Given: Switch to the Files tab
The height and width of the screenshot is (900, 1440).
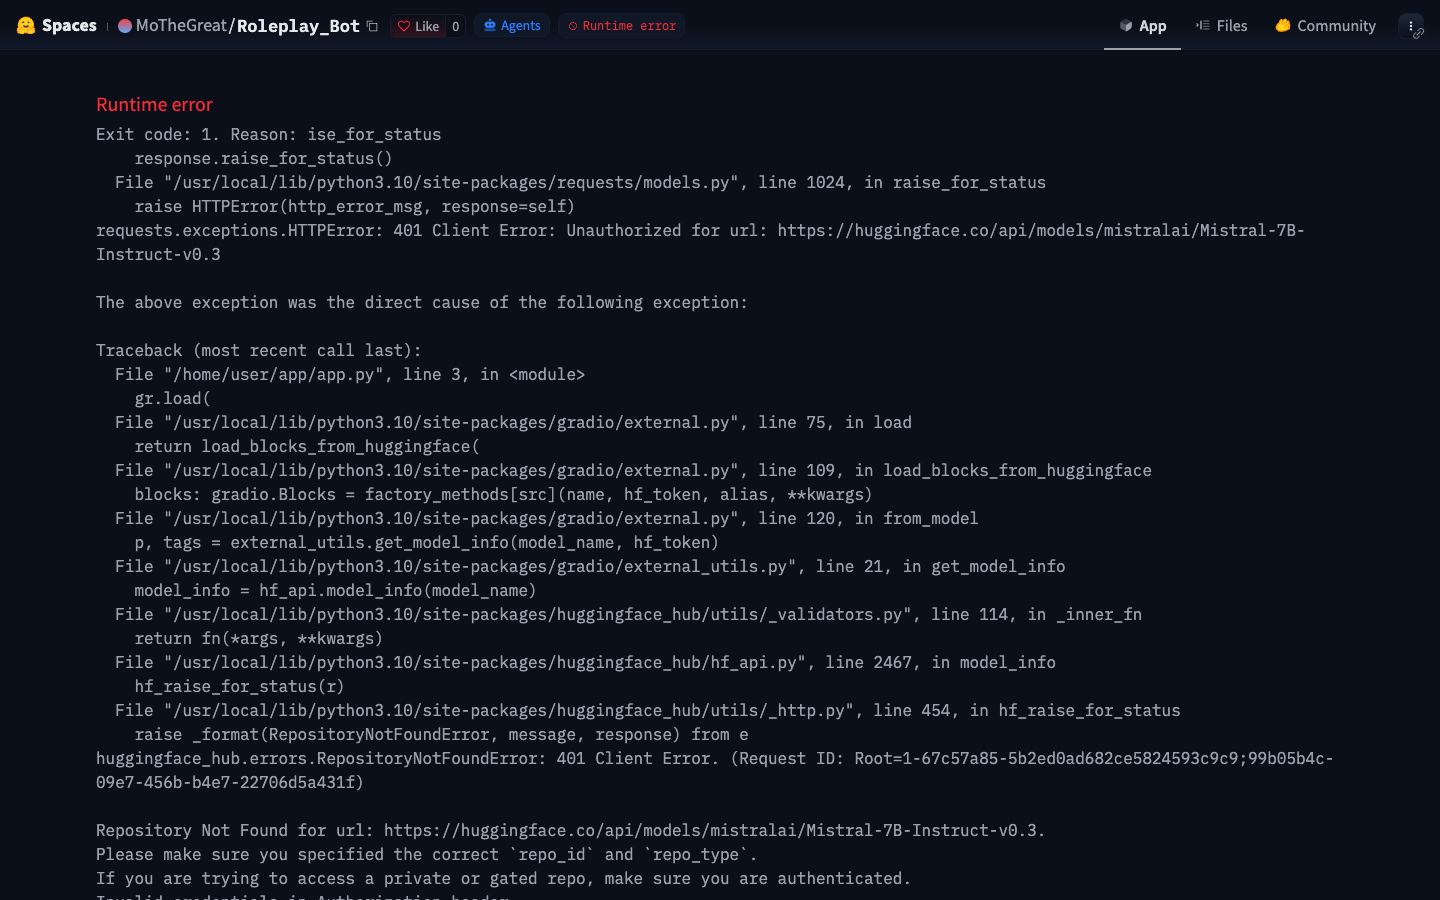Looking at the screenshot, I should coord(1222,26).
